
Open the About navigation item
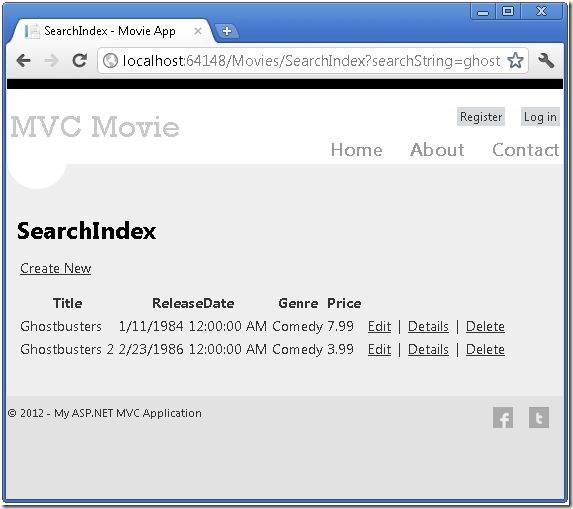click(437, 150)
